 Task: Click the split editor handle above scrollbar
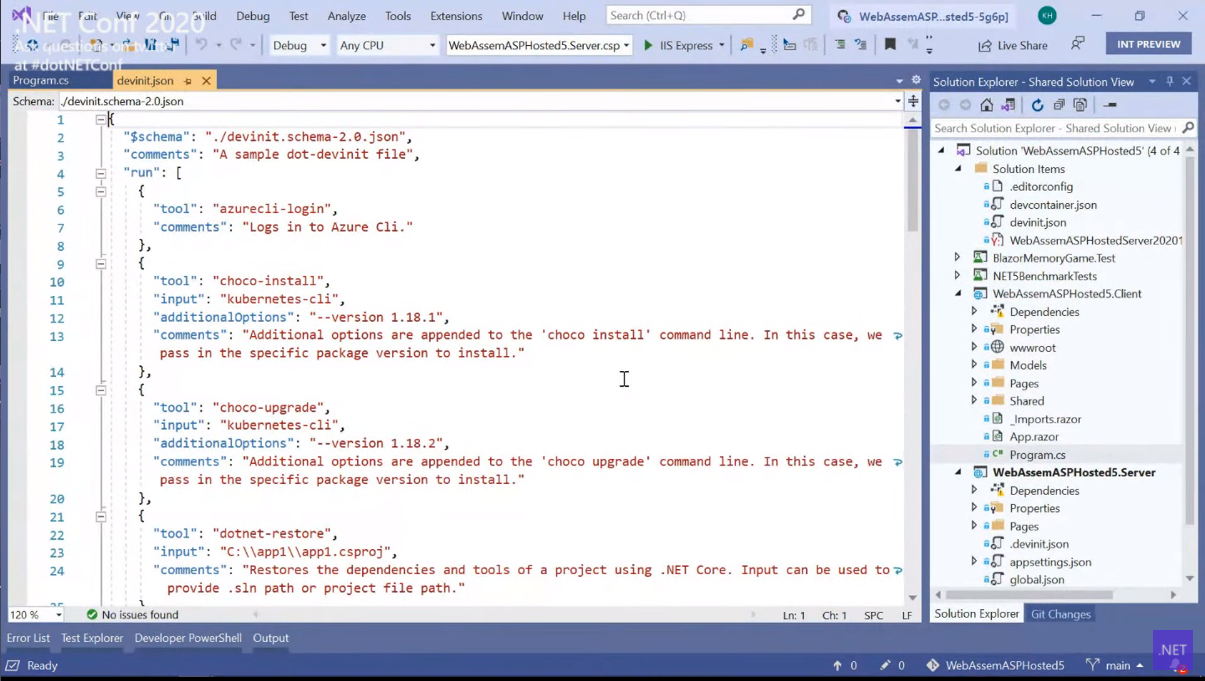(913, 101)
